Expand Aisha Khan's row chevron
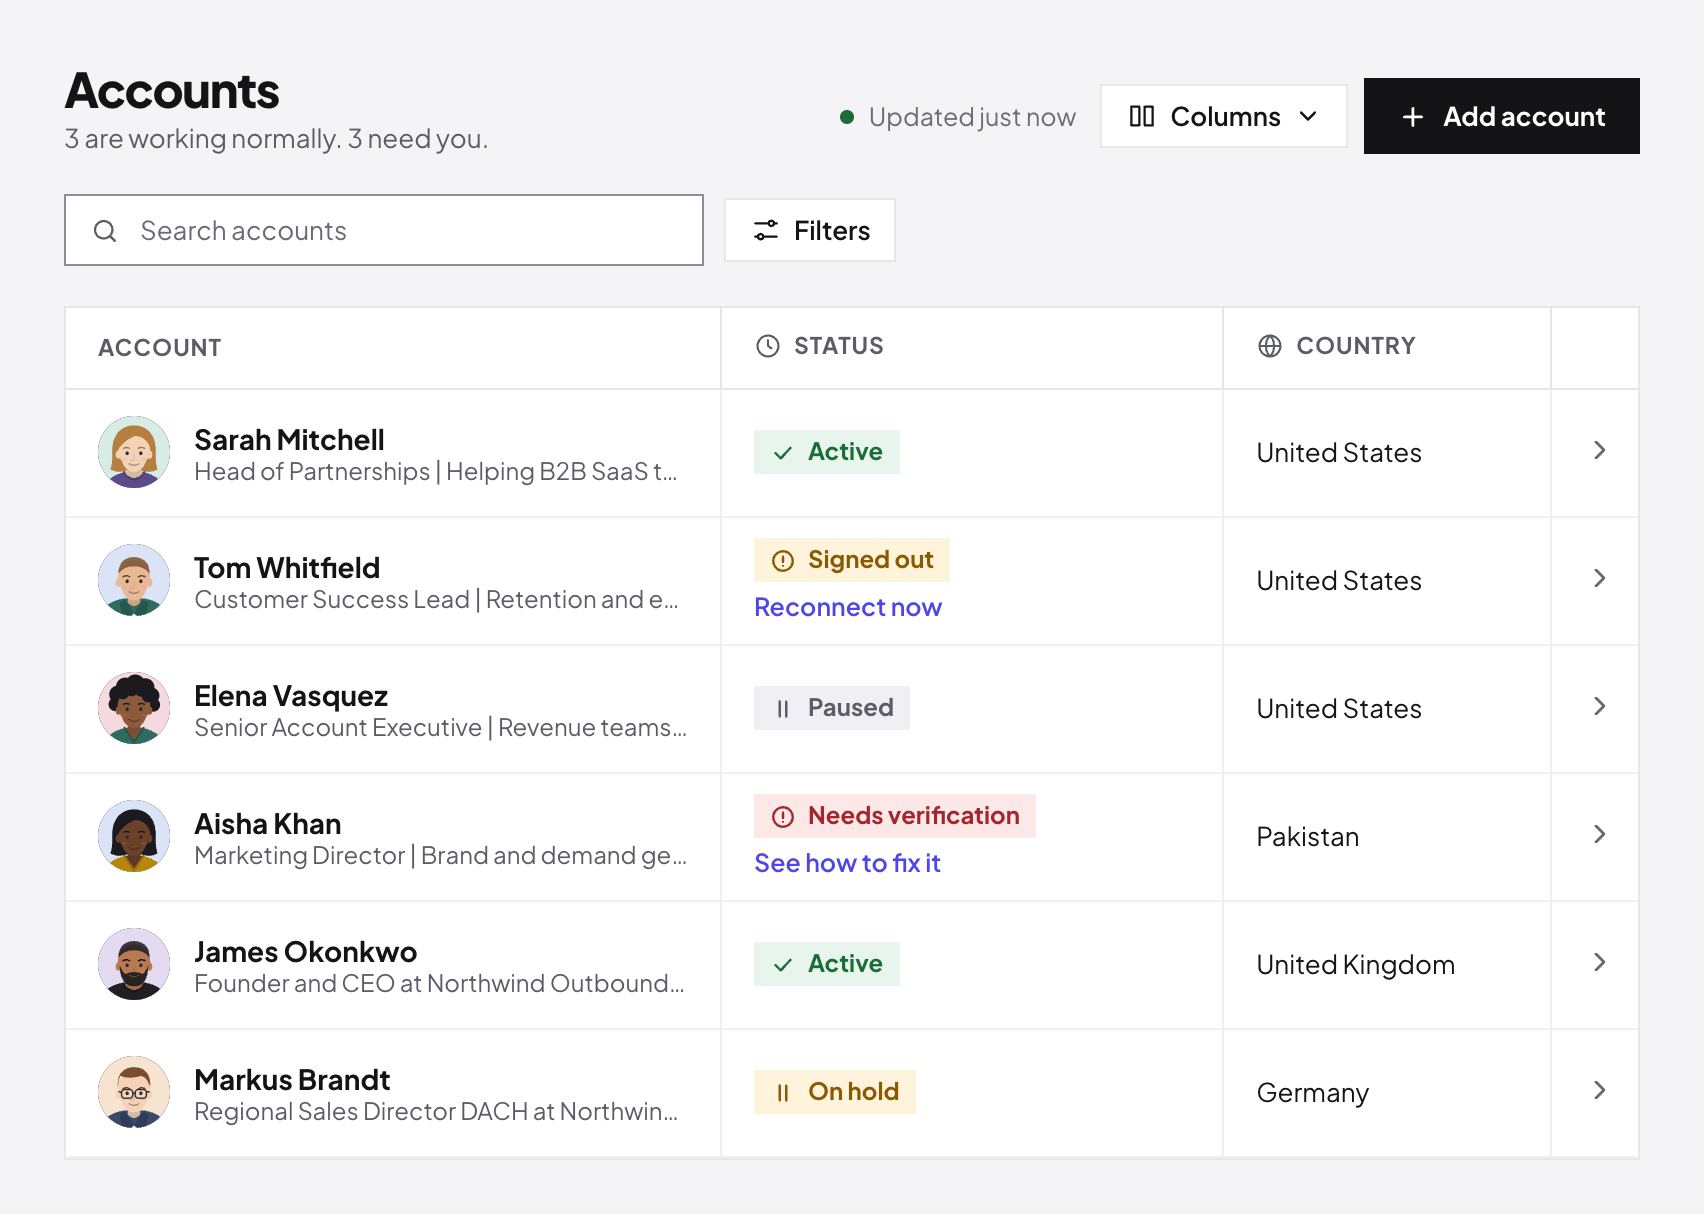1704x1214 pixels. [1599, 835]
